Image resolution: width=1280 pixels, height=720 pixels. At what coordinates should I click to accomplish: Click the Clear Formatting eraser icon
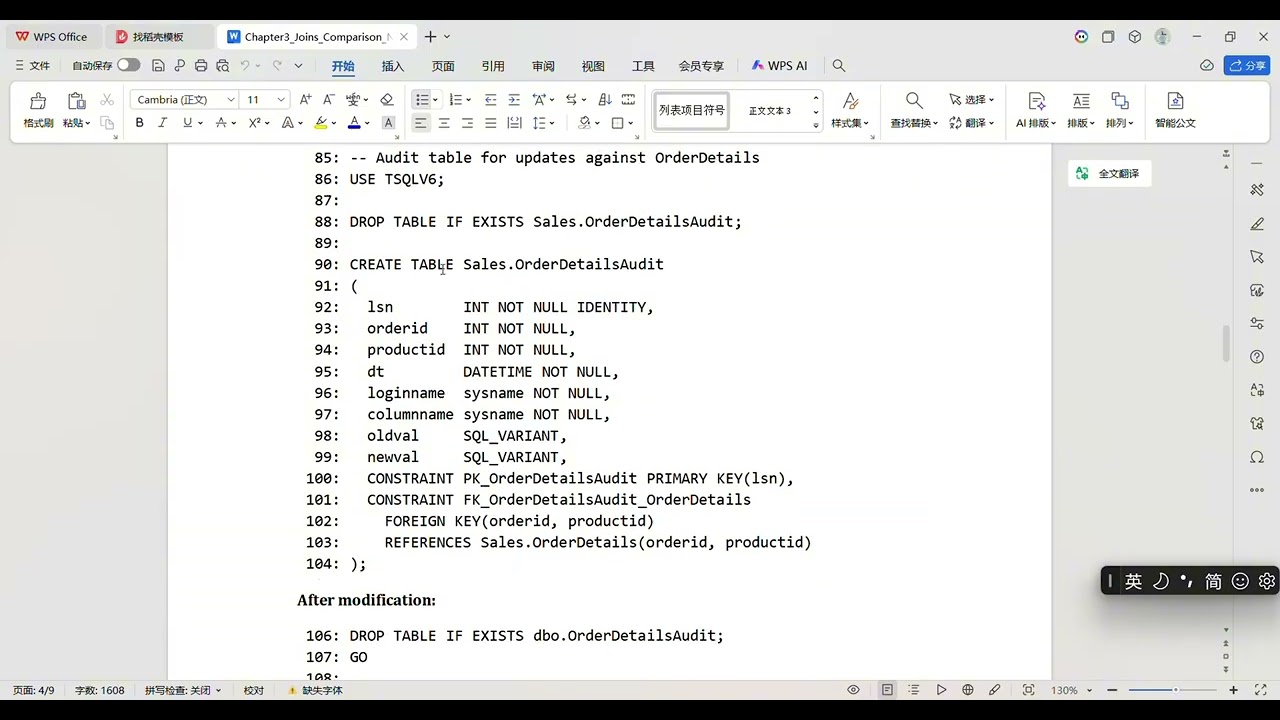point(387,100)
